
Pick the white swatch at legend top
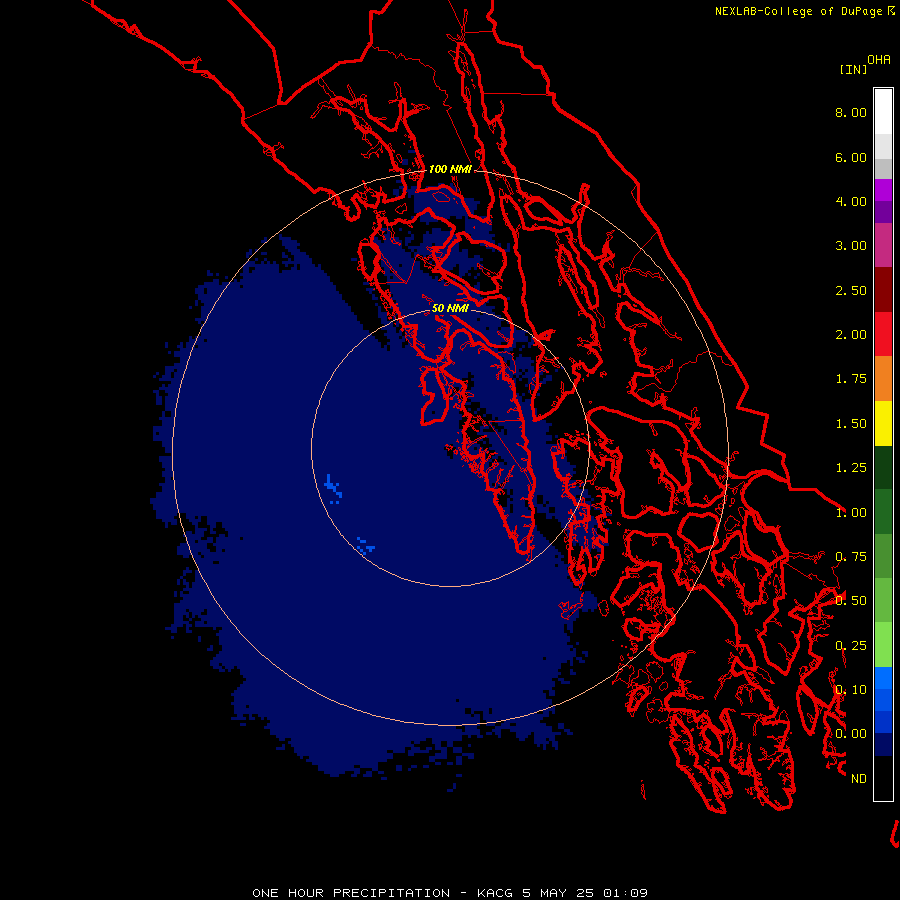(883, 111)
